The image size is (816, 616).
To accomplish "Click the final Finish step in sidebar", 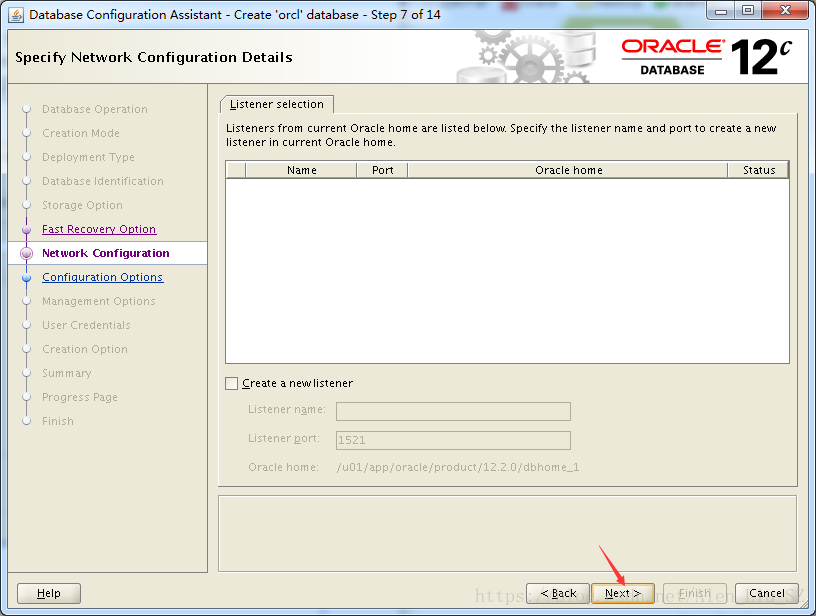I will click(58, 421).
